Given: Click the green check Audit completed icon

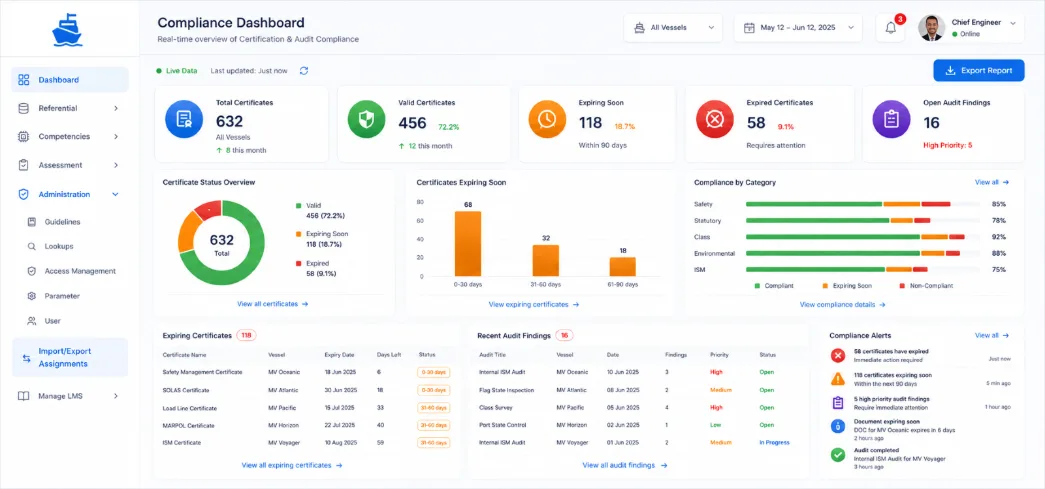Looking at the screenshot, I should tap(838, 454).
